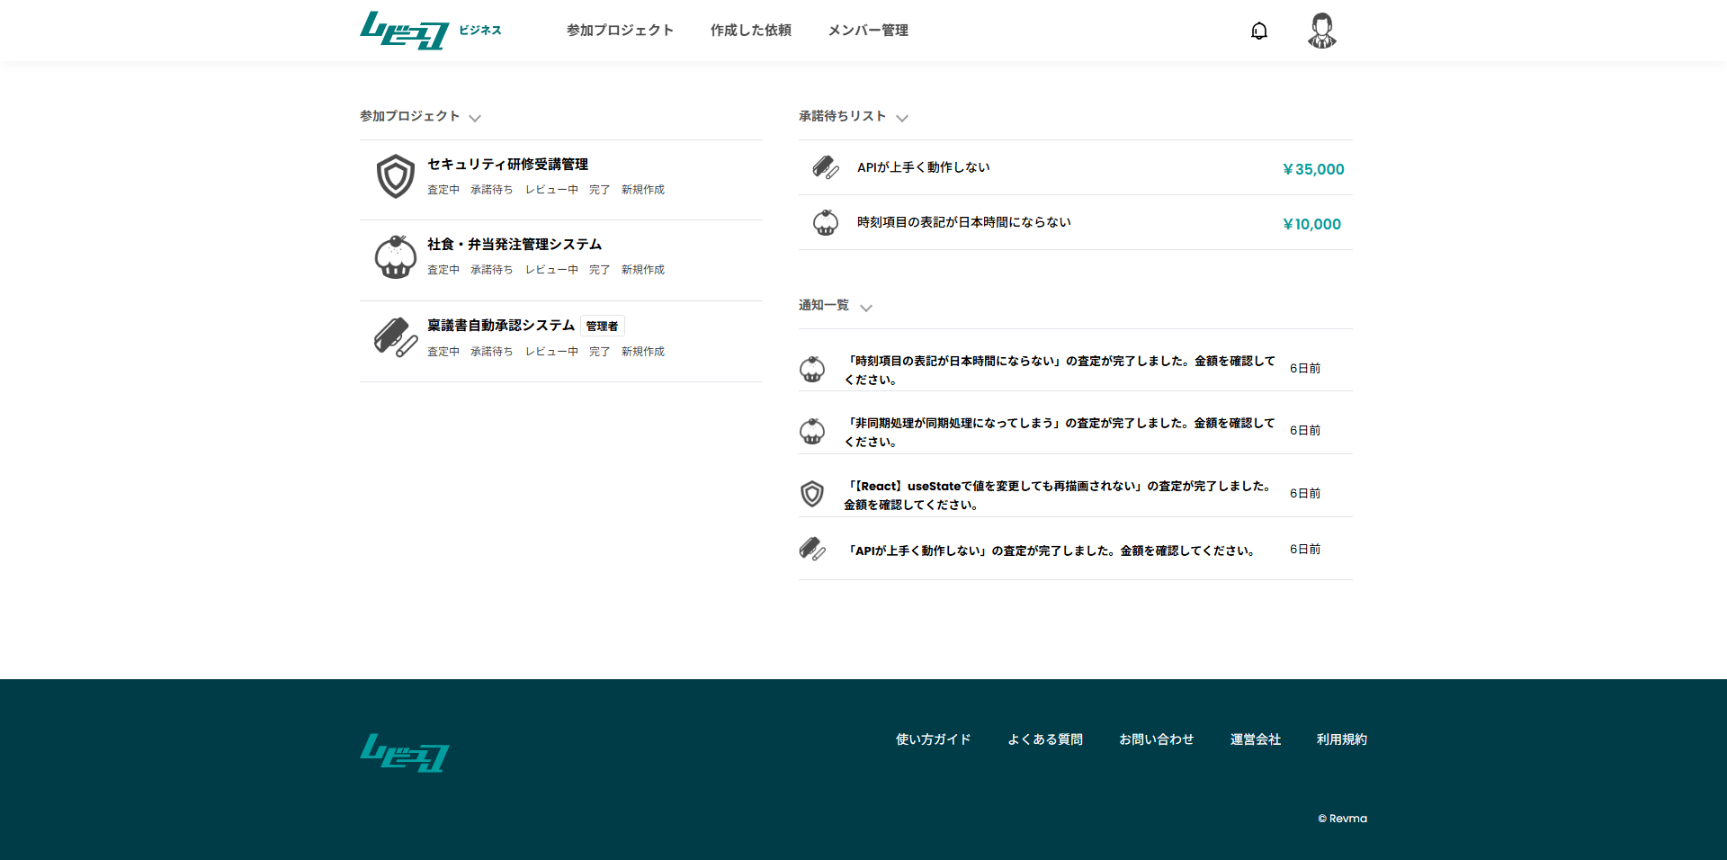Click the ¥35,000 amount

point(1313,169)
